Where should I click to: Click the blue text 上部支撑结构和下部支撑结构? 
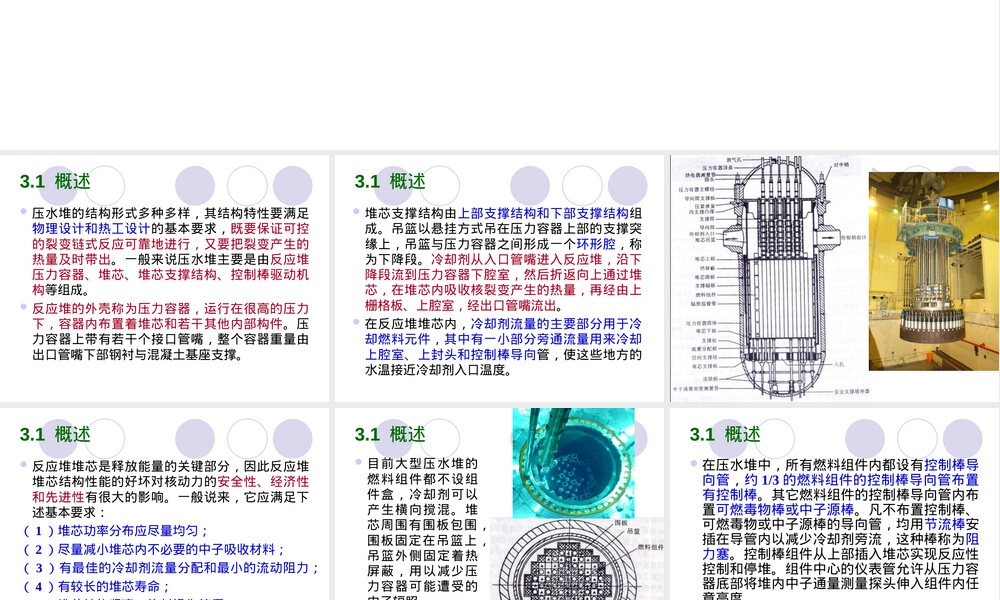(543, 214)
